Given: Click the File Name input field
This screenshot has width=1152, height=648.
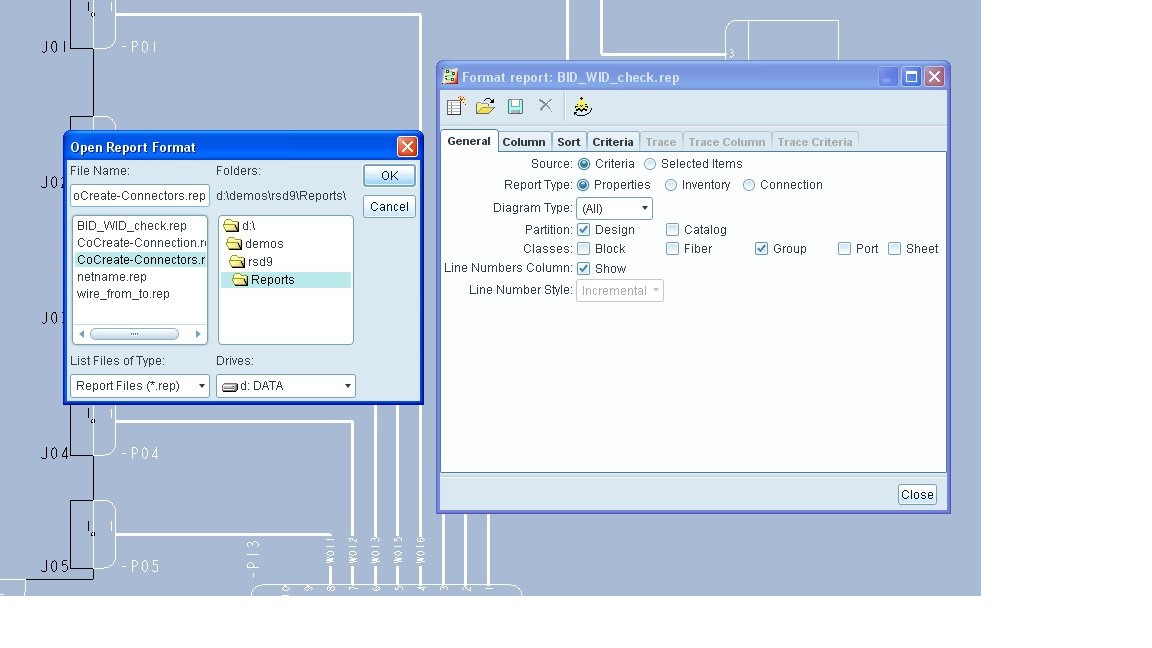Looking at the screenshot, I should 140,195.
